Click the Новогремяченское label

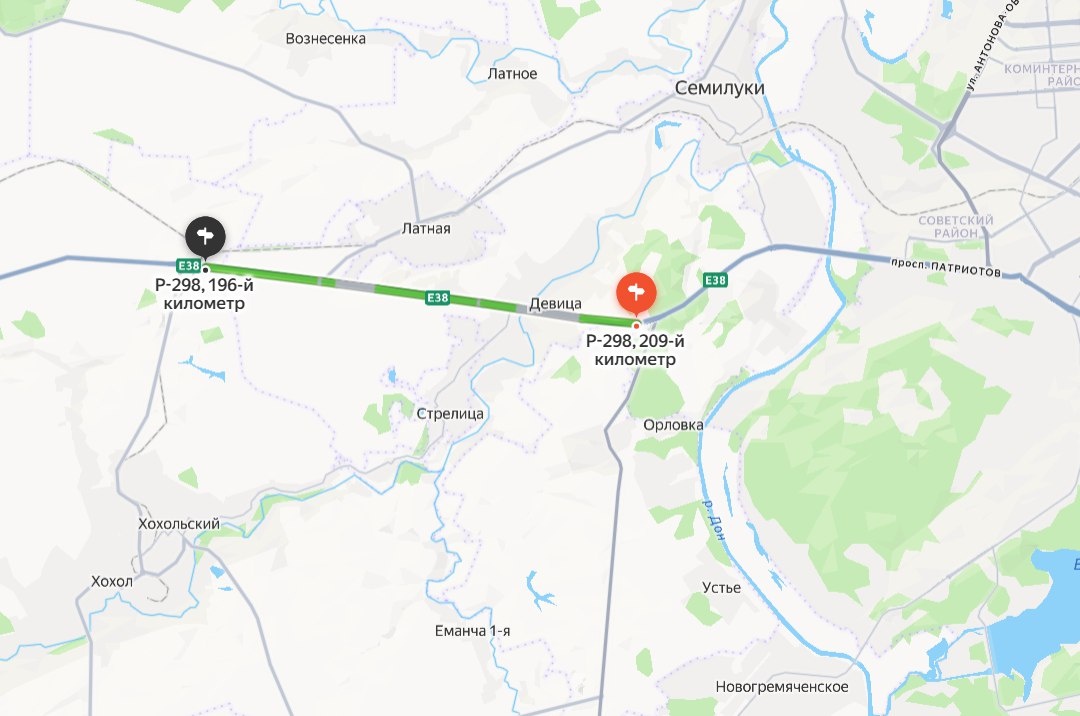click(x=782, y=686)
